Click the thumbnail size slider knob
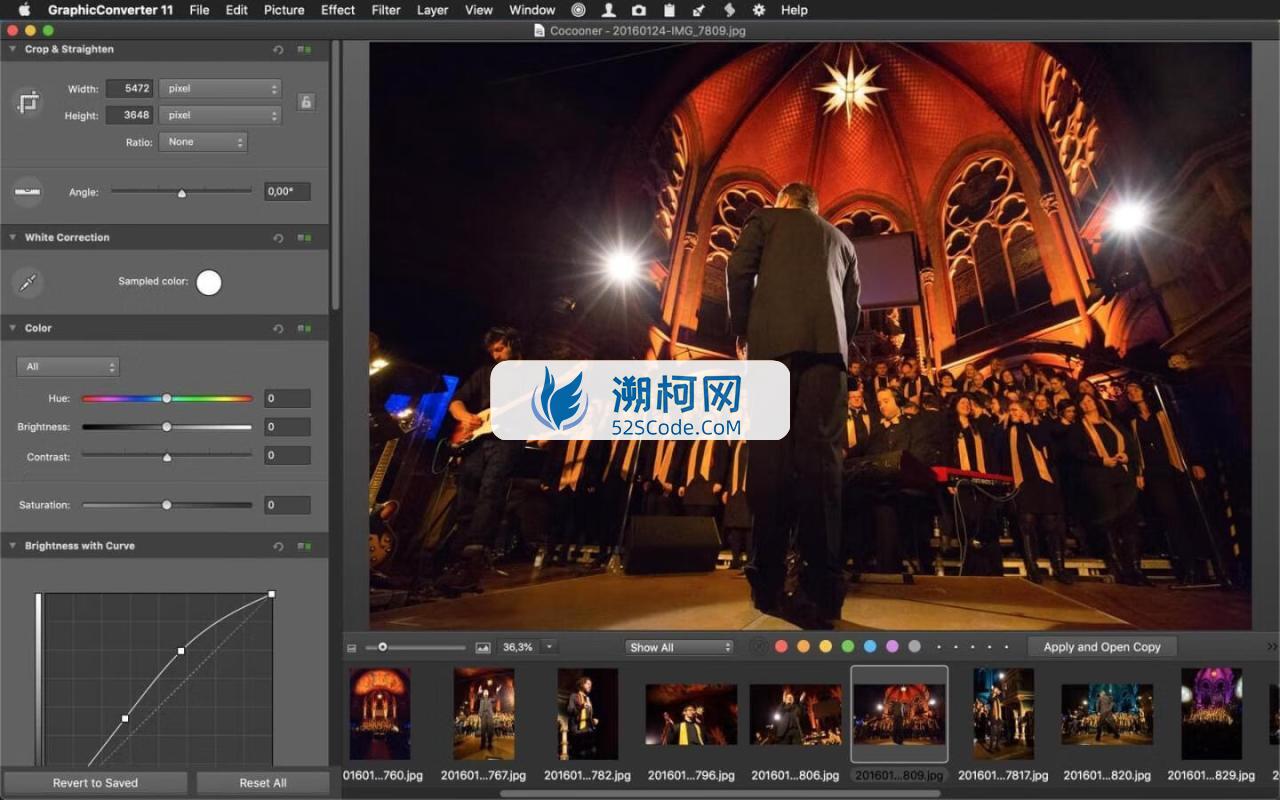Screen dimensions: 1280x800 tap(382, 647)
